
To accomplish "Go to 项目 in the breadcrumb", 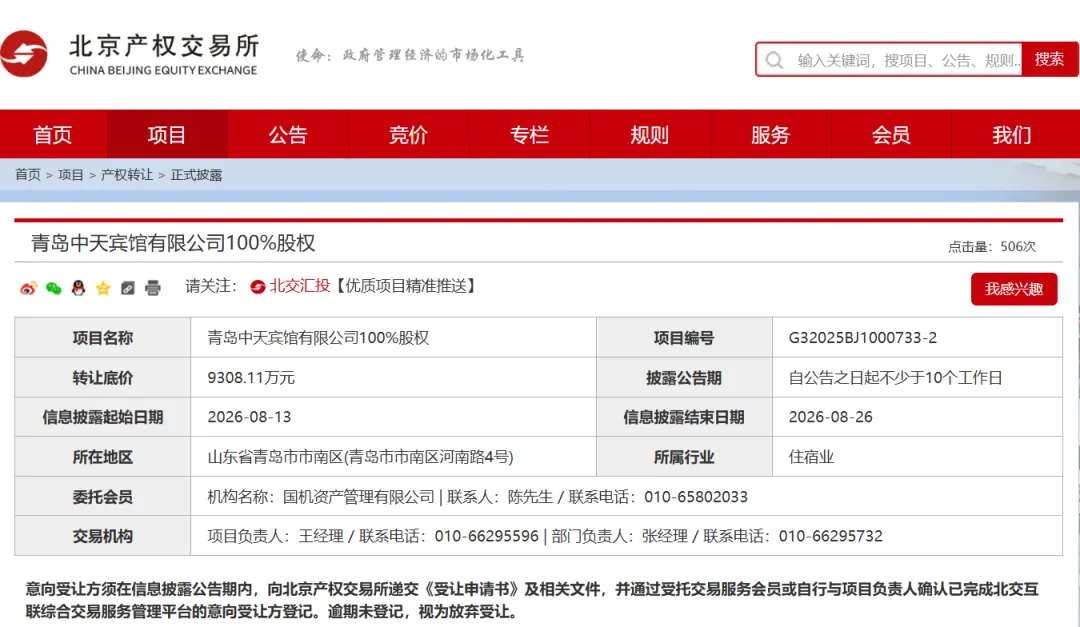I will point(71,175).
